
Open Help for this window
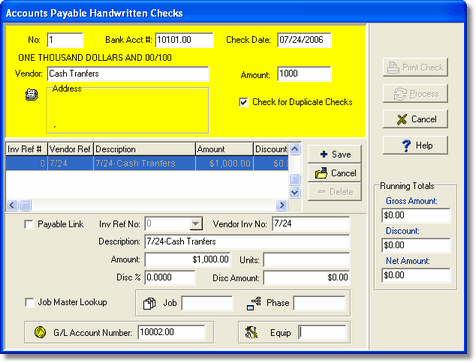coord(415,145)
